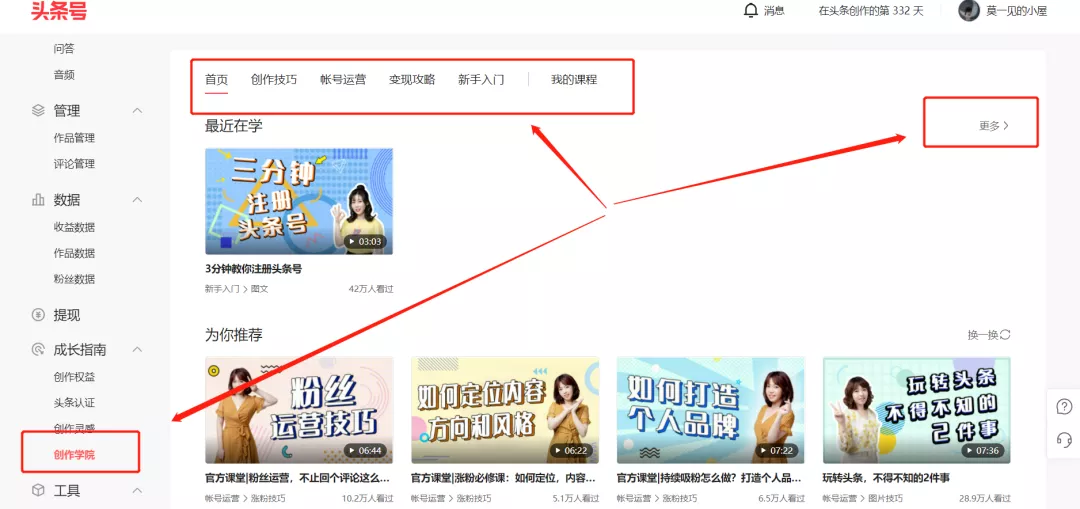Click 28.9万人看过 view count
This screenshot has height=509, width=1080.
(985, 498)
